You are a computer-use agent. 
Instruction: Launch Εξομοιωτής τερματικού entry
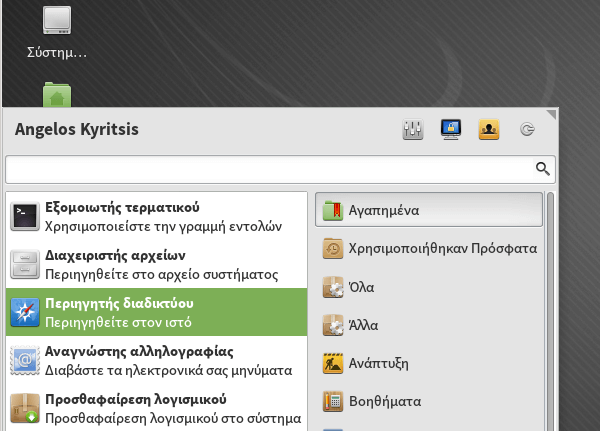coord(157,217)
